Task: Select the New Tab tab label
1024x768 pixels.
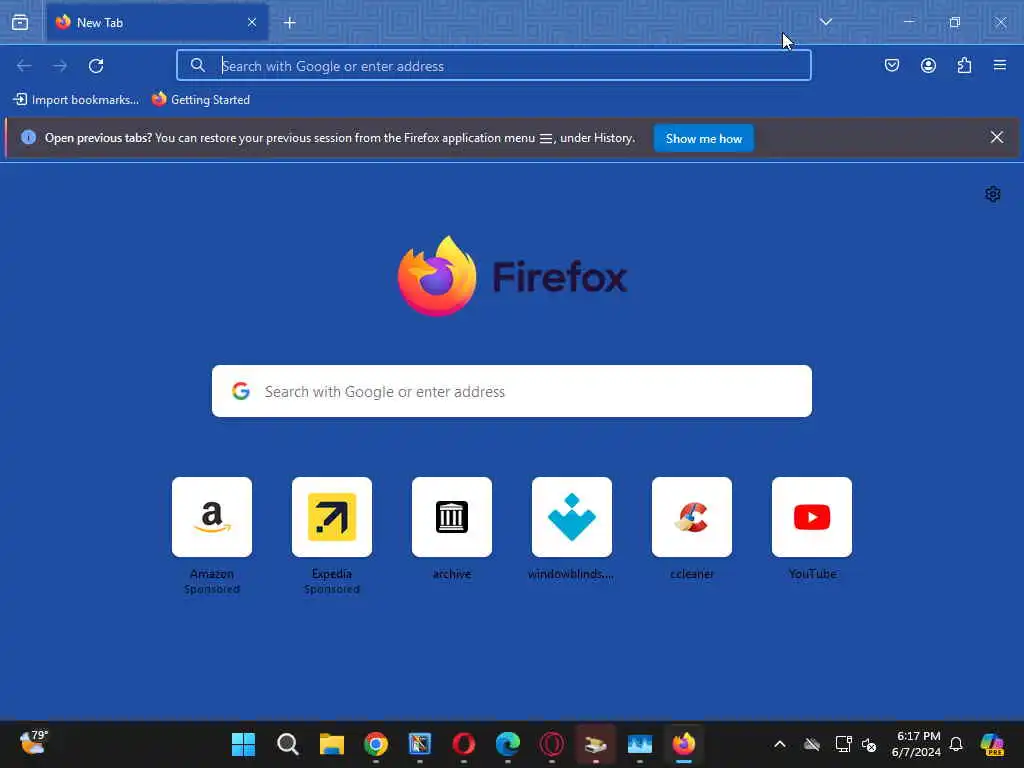Action: pyautogui.click(x=100, y=23)
